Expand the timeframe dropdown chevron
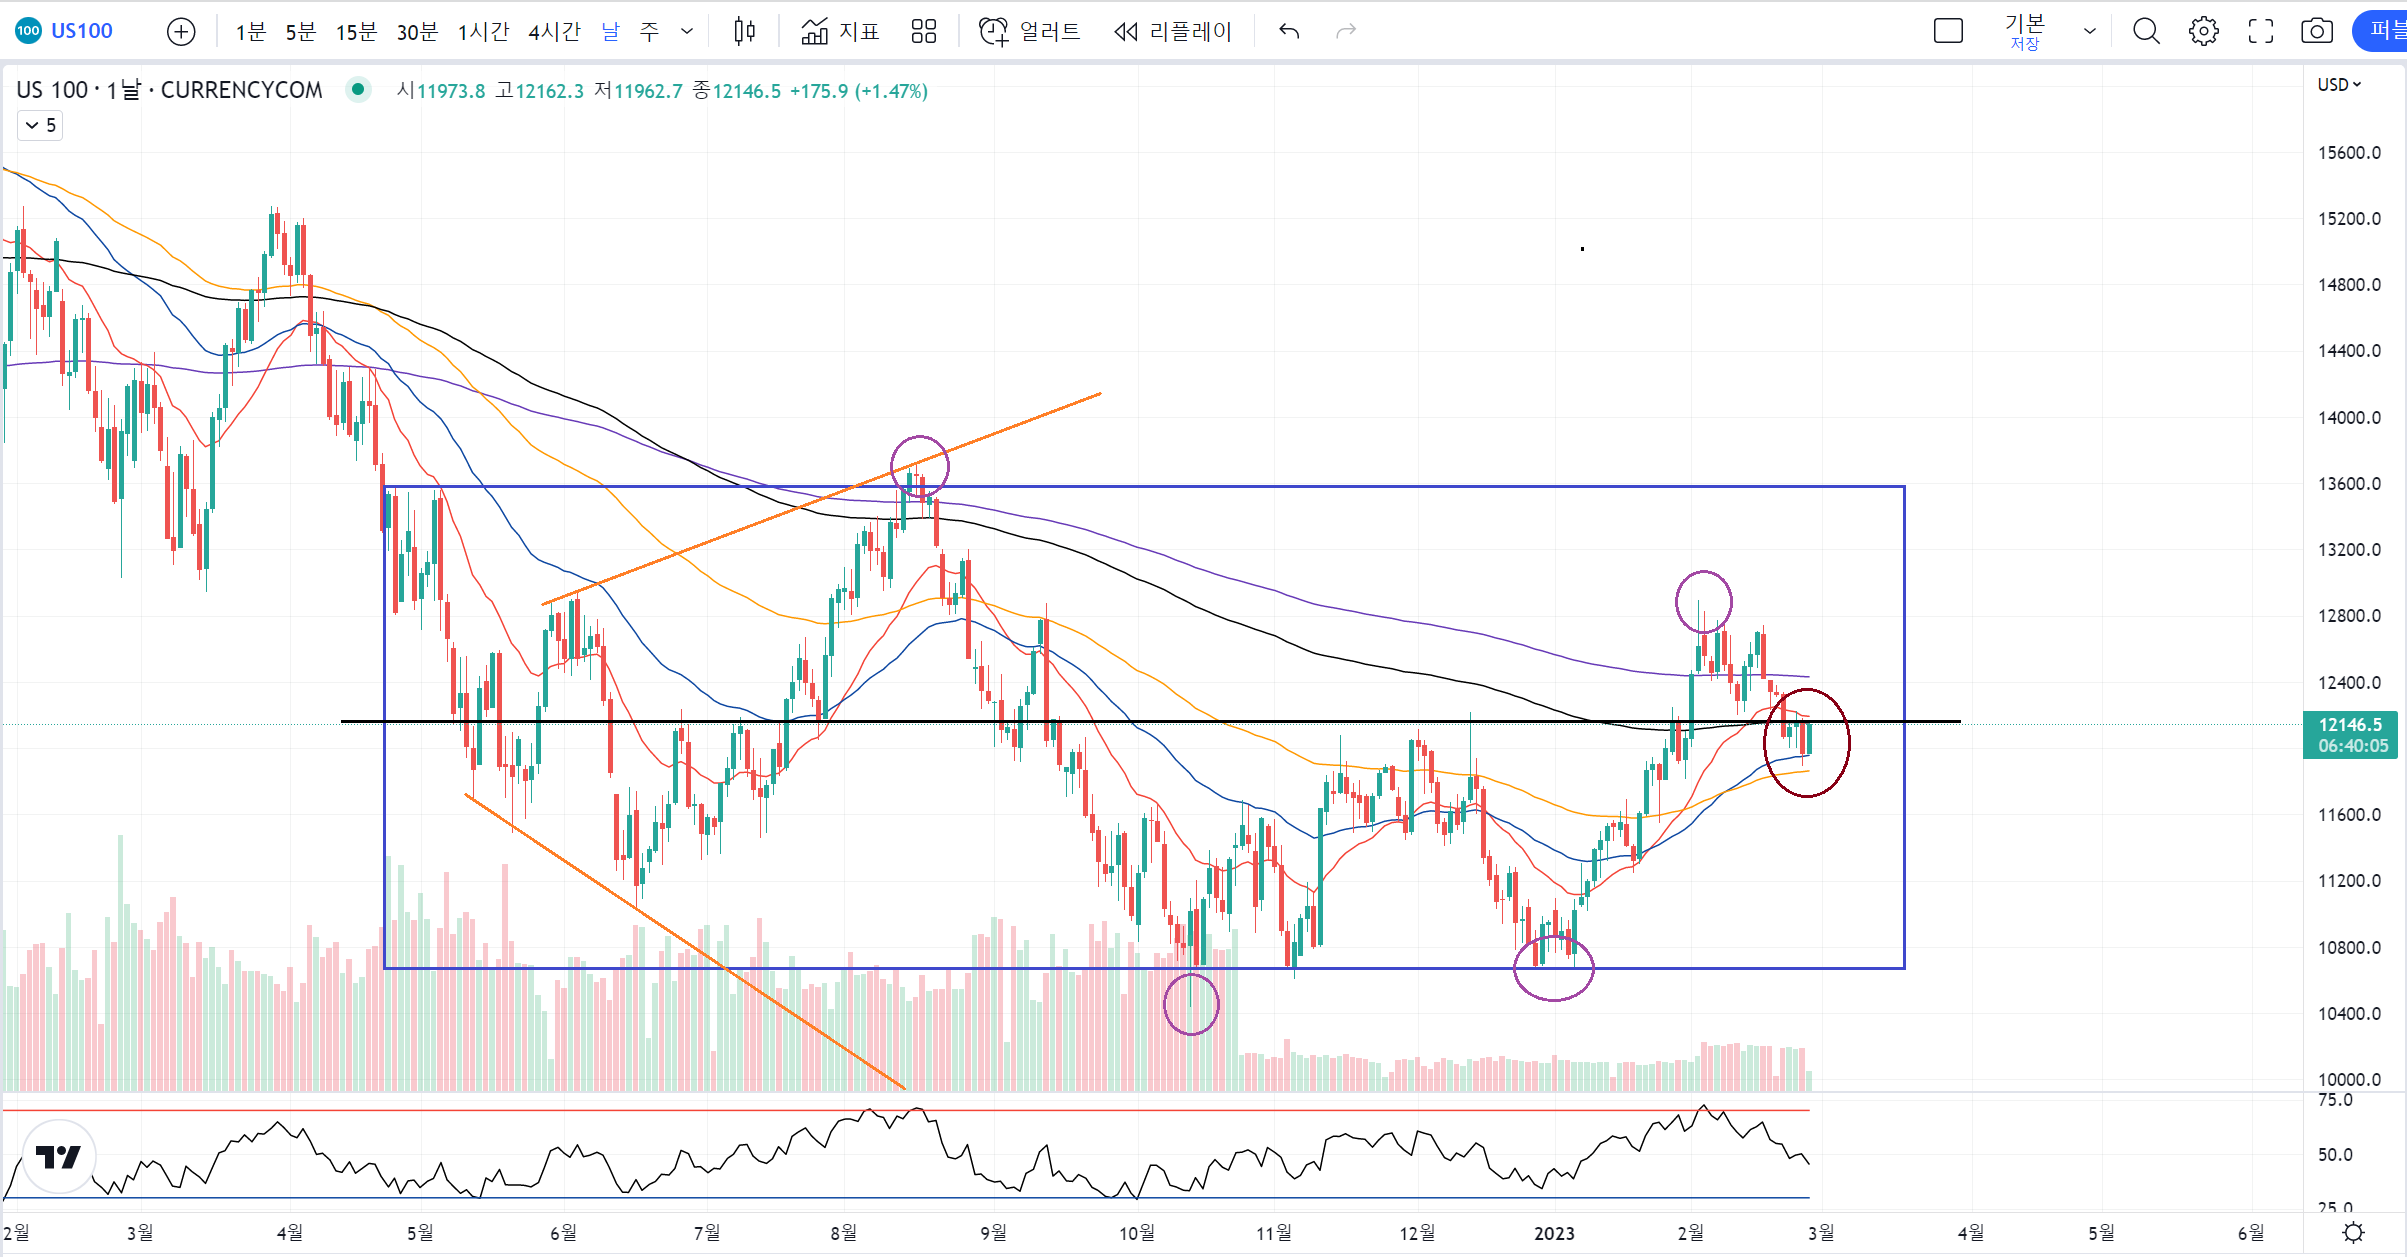The image size is (2407, 1257). 687,32
